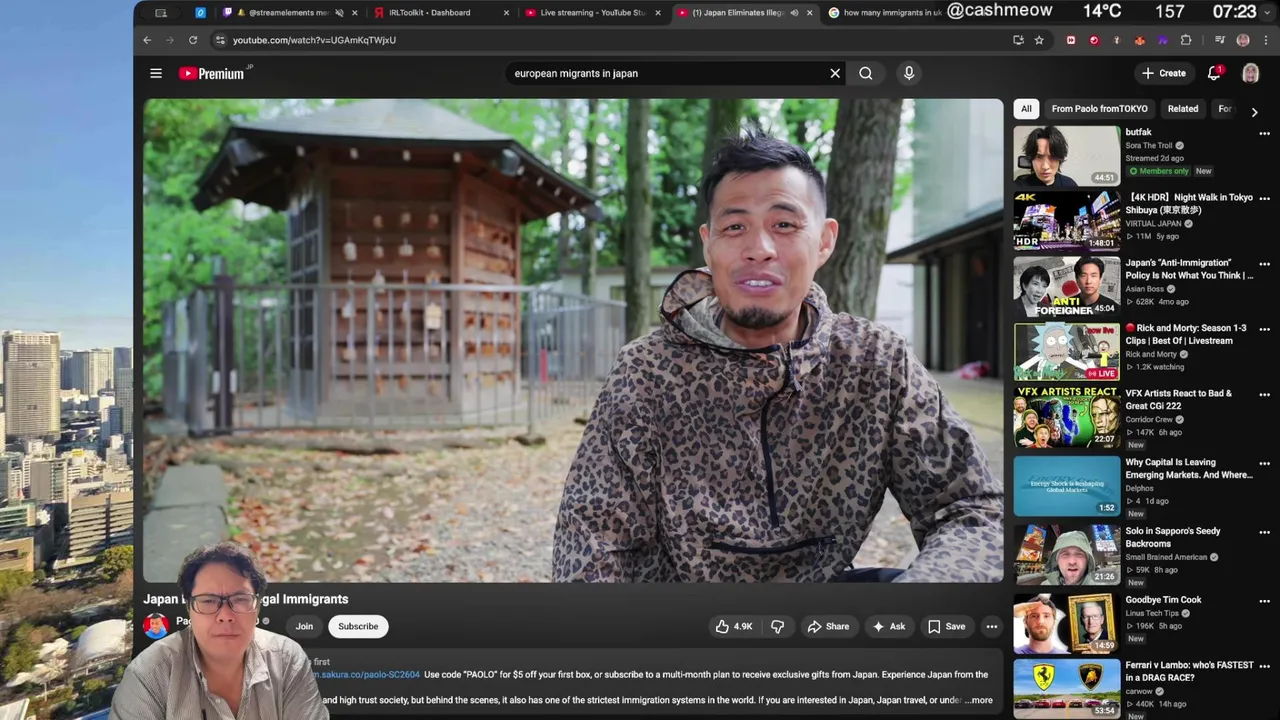1280x720 pixels.
Task: Open Chrome three-dot menu
Action: (x=1264, y=40)
